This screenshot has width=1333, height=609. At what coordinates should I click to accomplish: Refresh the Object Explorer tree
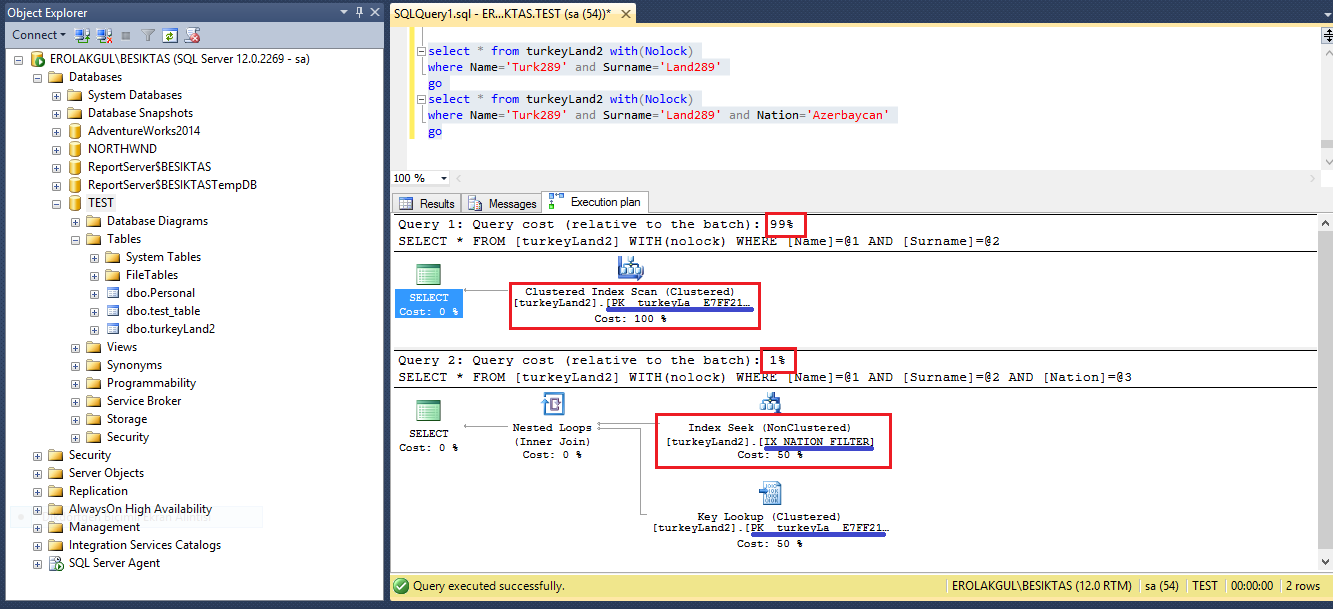point(170,35)
